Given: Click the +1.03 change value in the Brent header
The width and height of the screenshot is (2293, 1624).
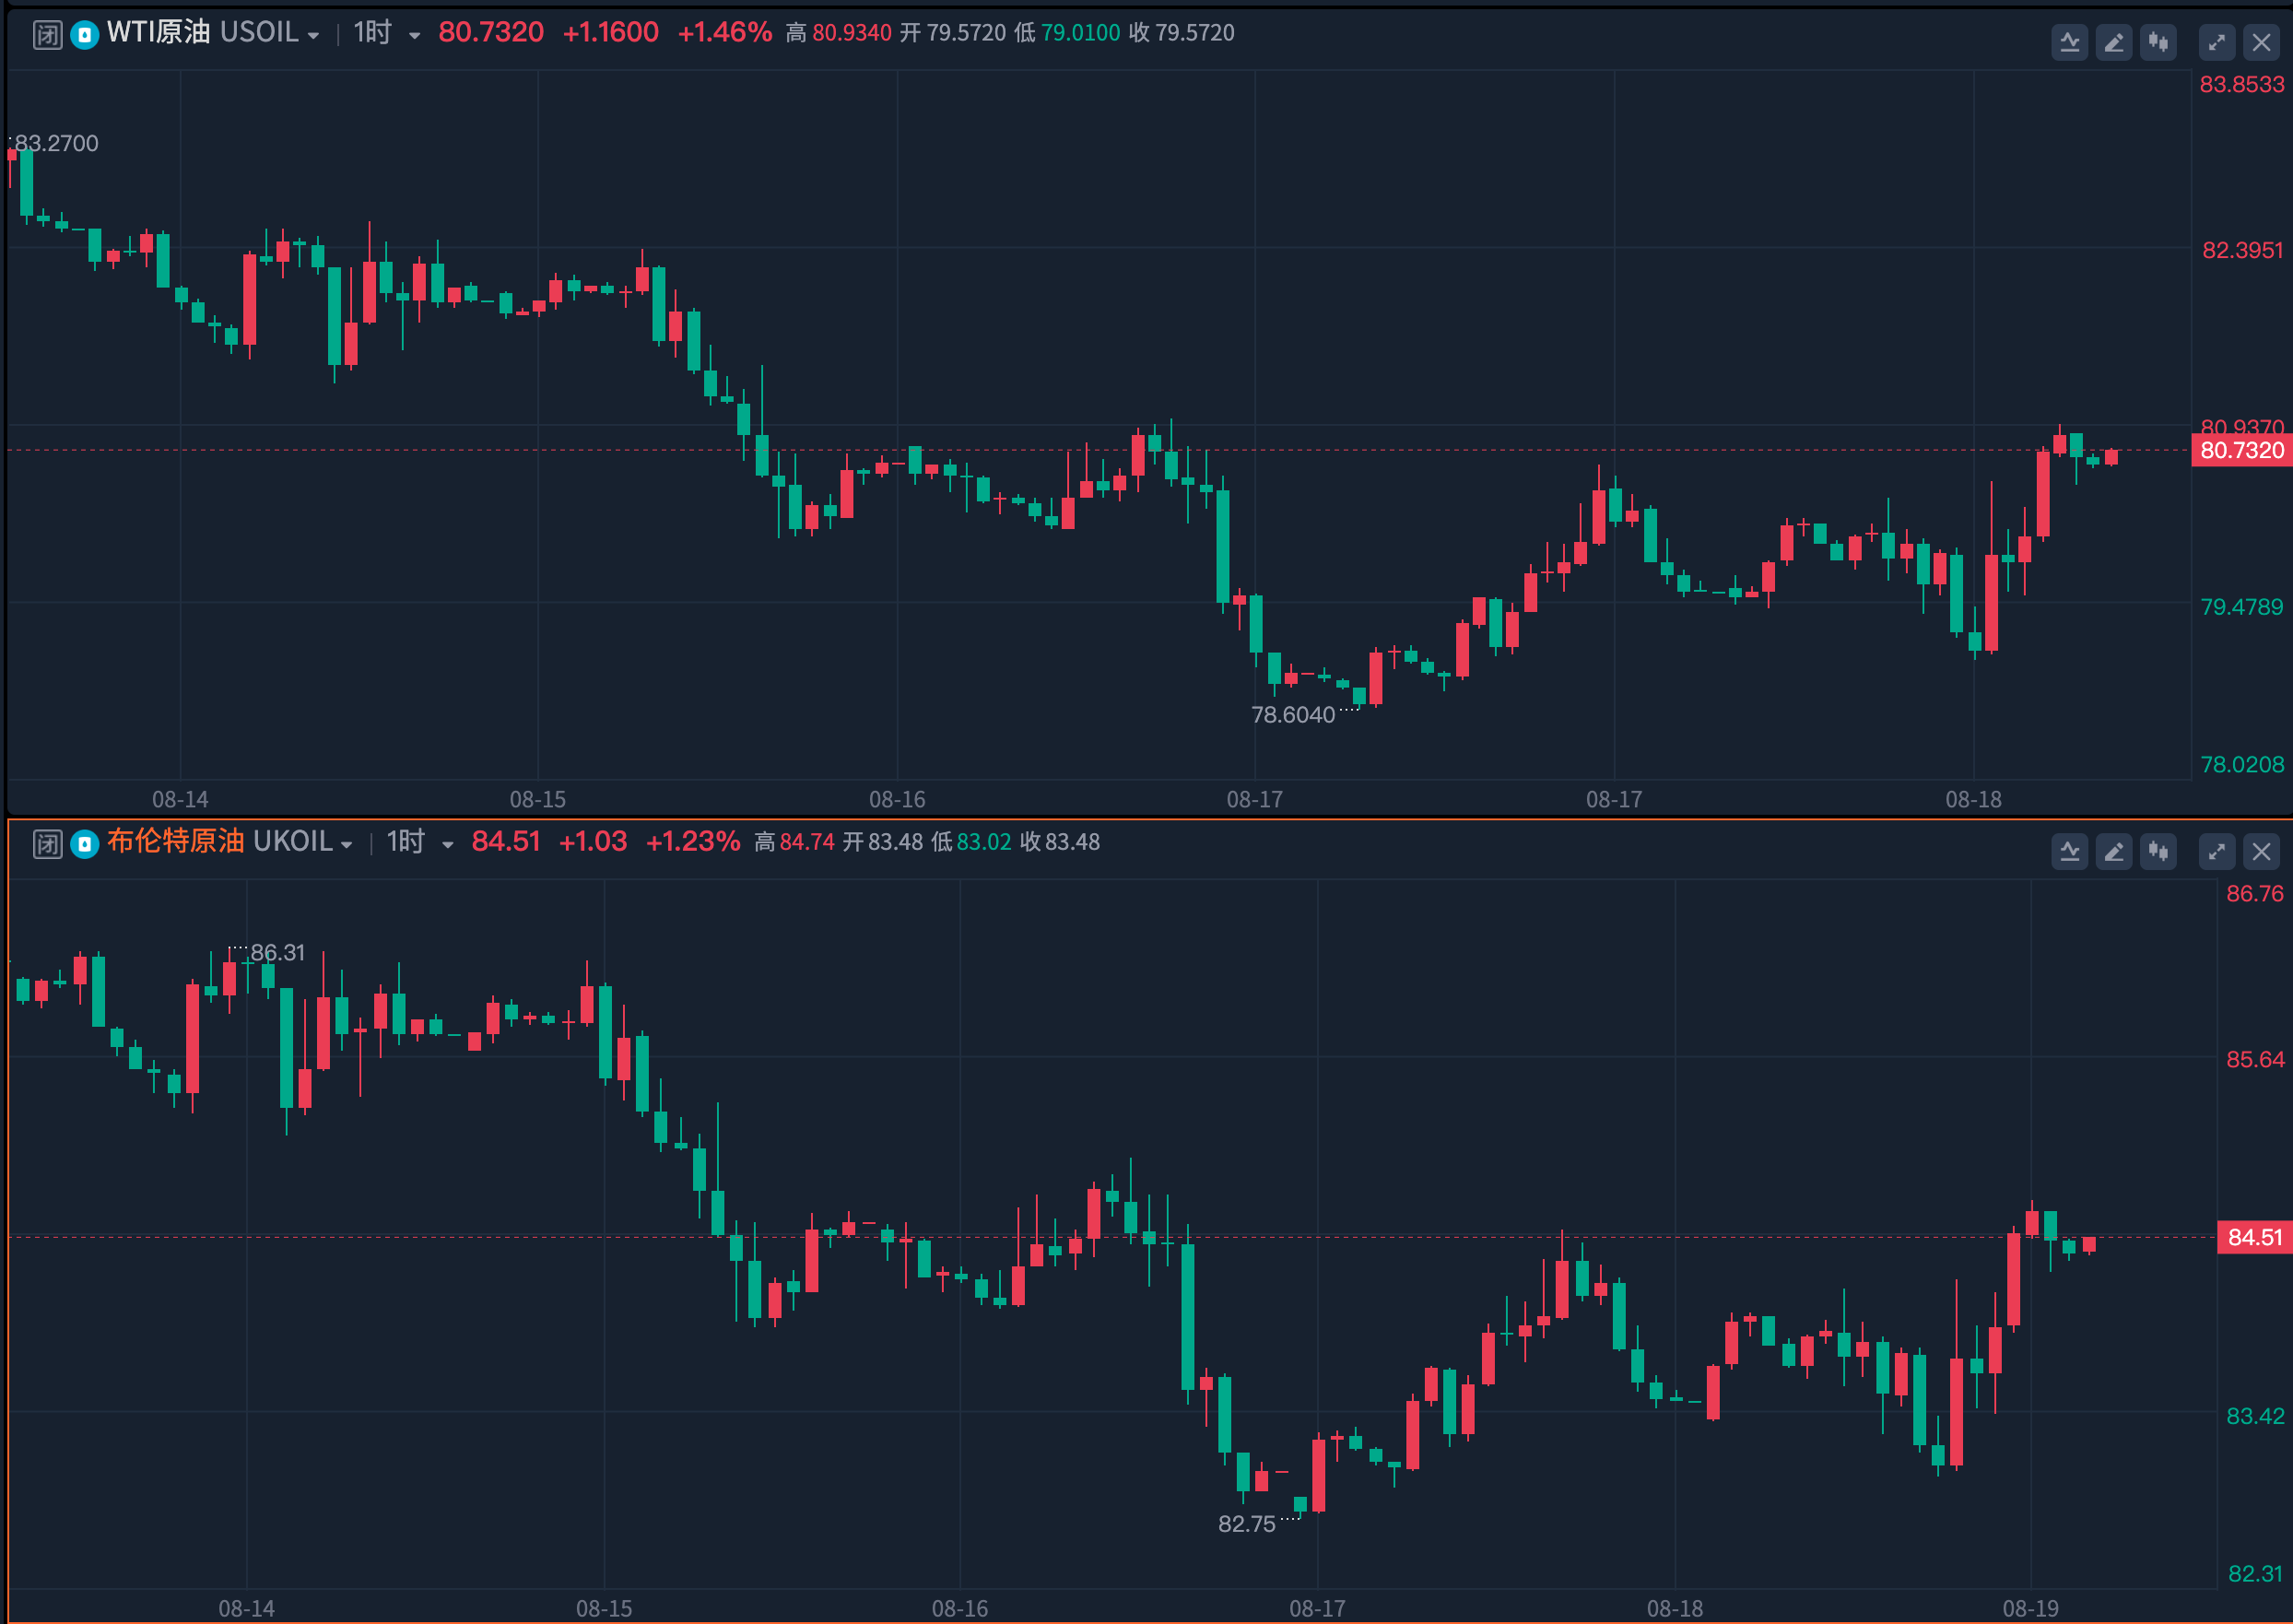Looking at the screenshot, I should 592,841.
